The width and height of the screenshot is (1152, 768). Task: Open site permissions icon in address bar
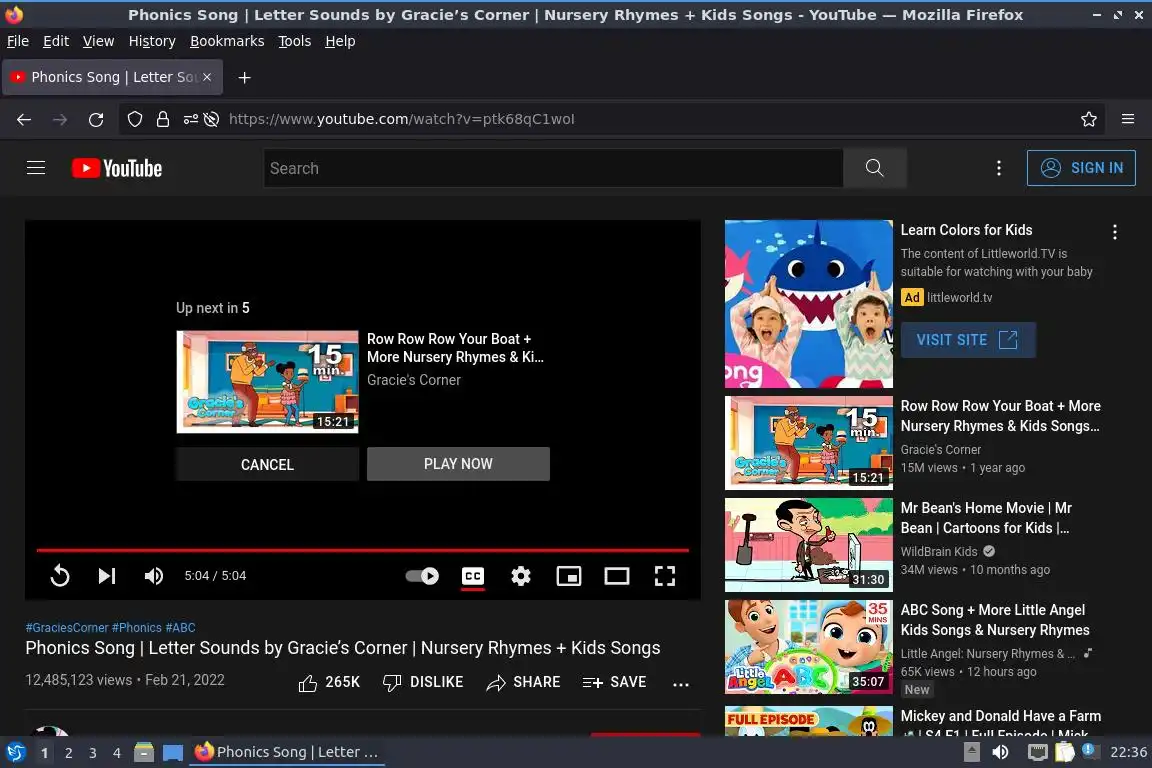[x=190, y=119]
